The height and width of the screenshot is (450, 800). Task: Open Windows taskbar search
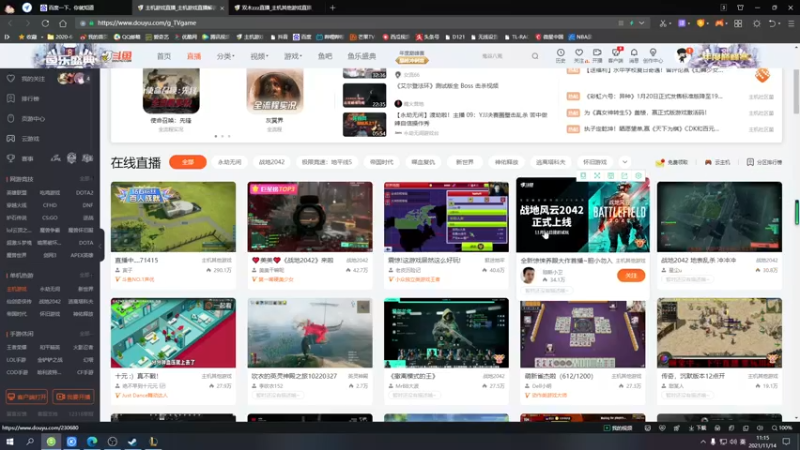(30, 442)
